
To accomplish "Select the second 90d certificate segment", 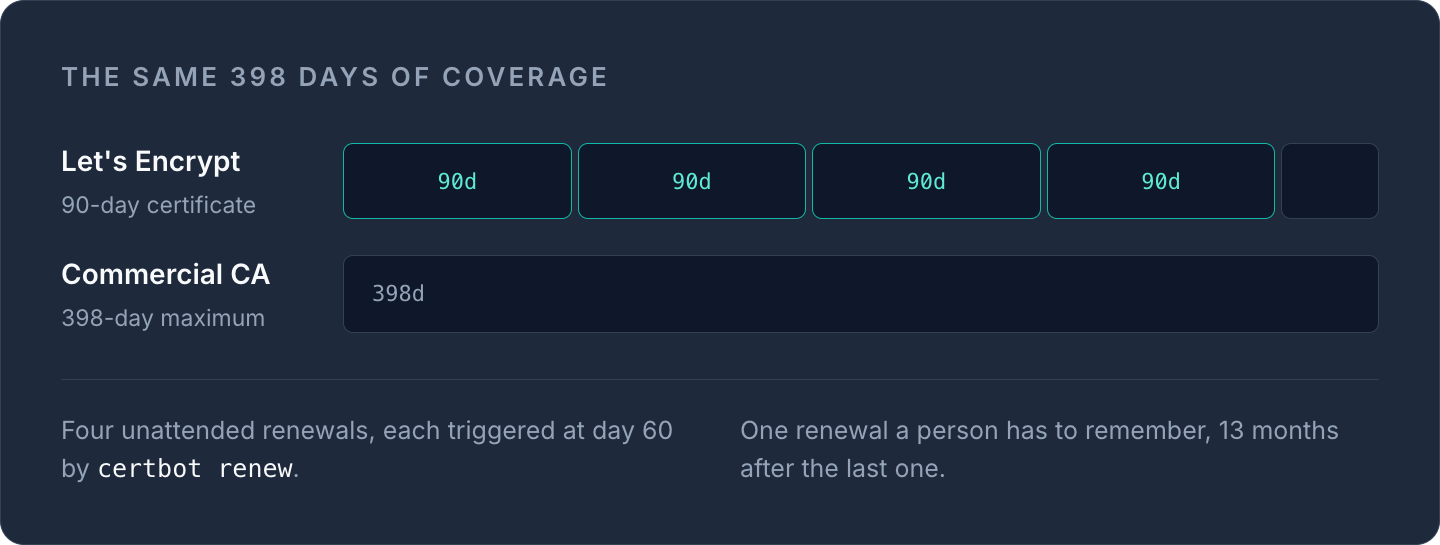I will tap(692, 181).
